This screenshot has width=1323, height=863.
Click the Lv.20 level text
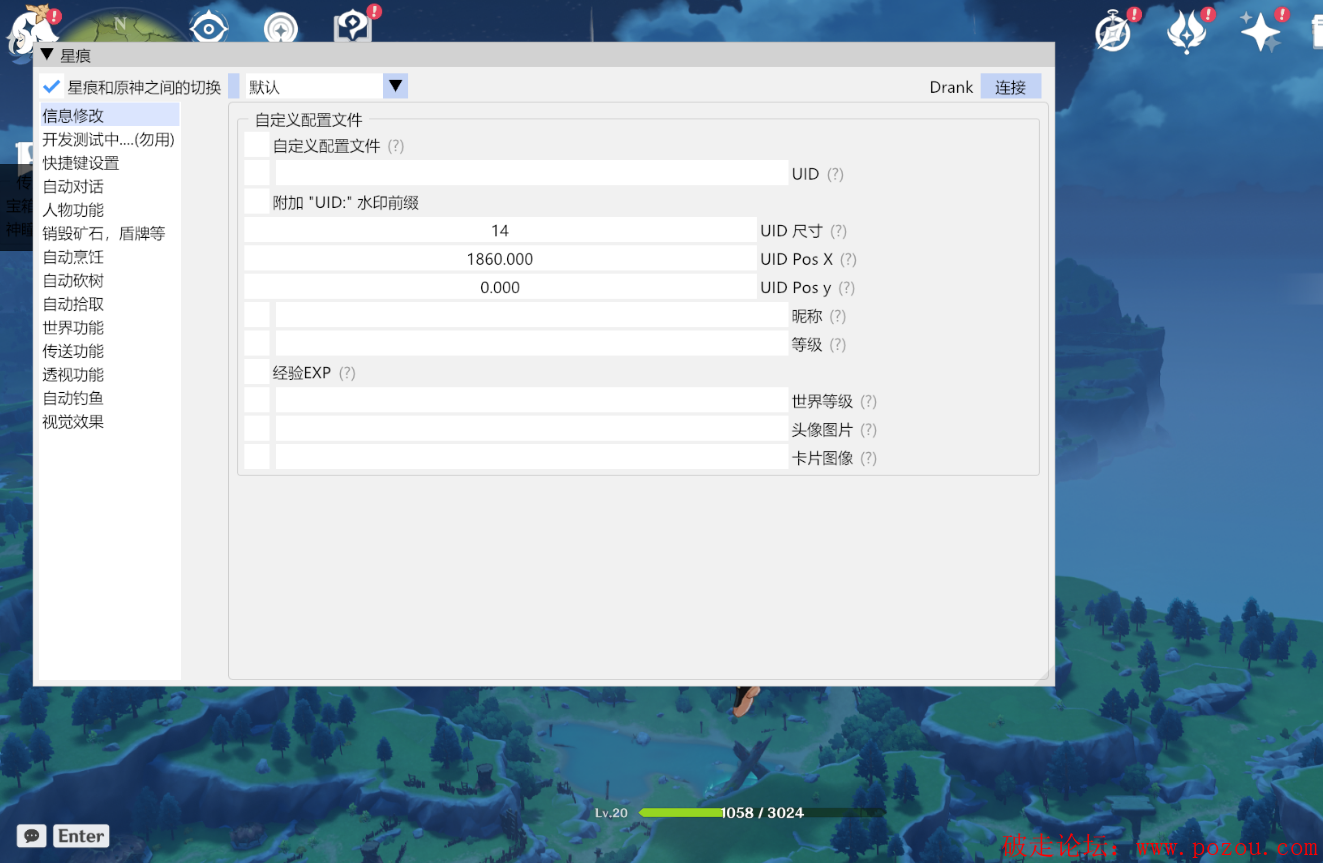(x=611, y=813)
